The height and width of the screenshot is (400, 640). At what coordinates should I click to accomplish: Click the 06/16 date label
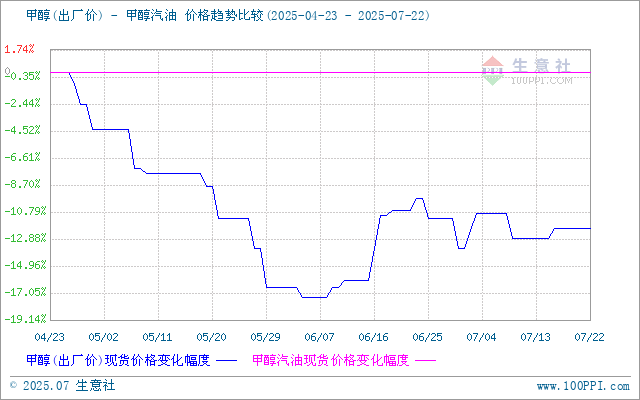[373, 337]
